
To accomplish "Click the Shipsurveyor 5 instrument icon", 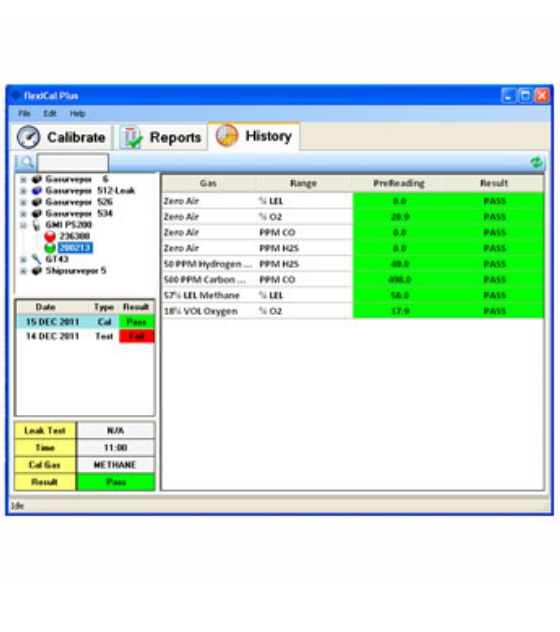I will coord(37,270).
